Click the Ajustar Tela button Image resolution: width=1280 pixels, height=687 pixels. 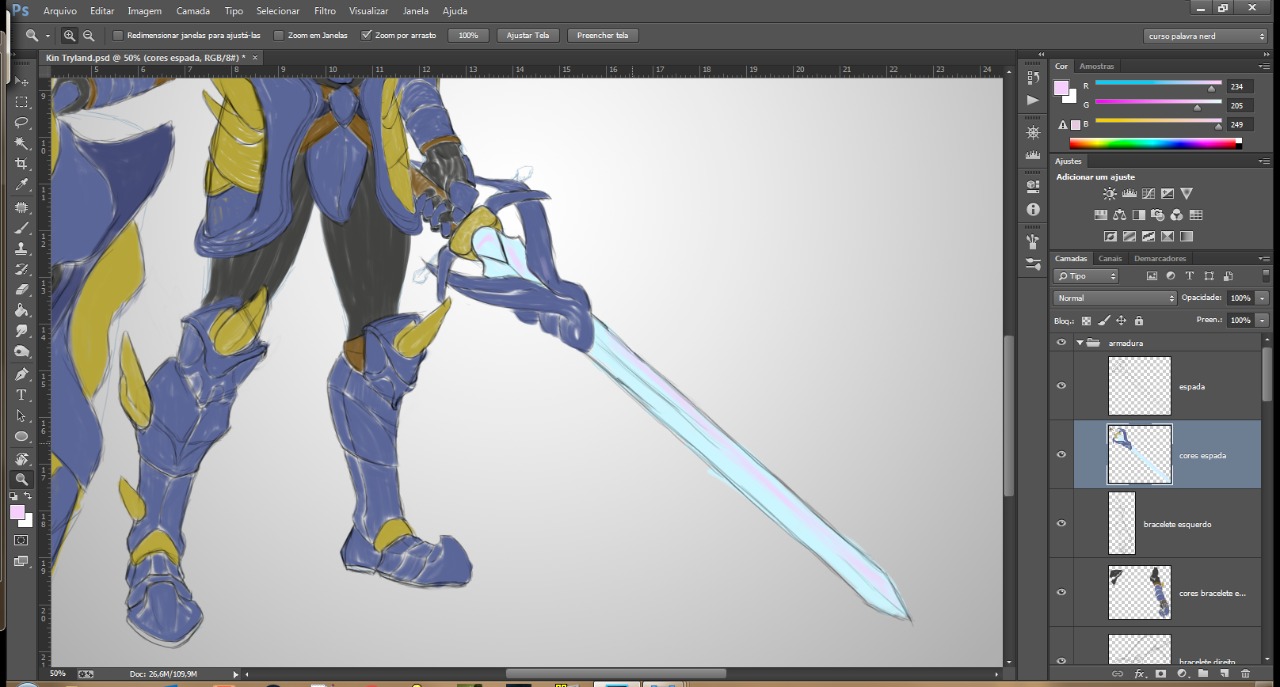[527, 35]
